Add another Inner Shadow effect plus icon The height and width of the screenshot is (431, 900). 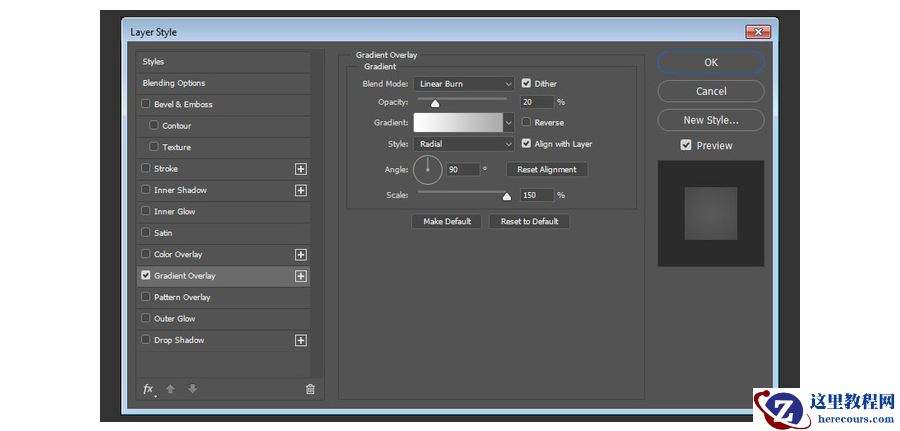tap(301, 191)
